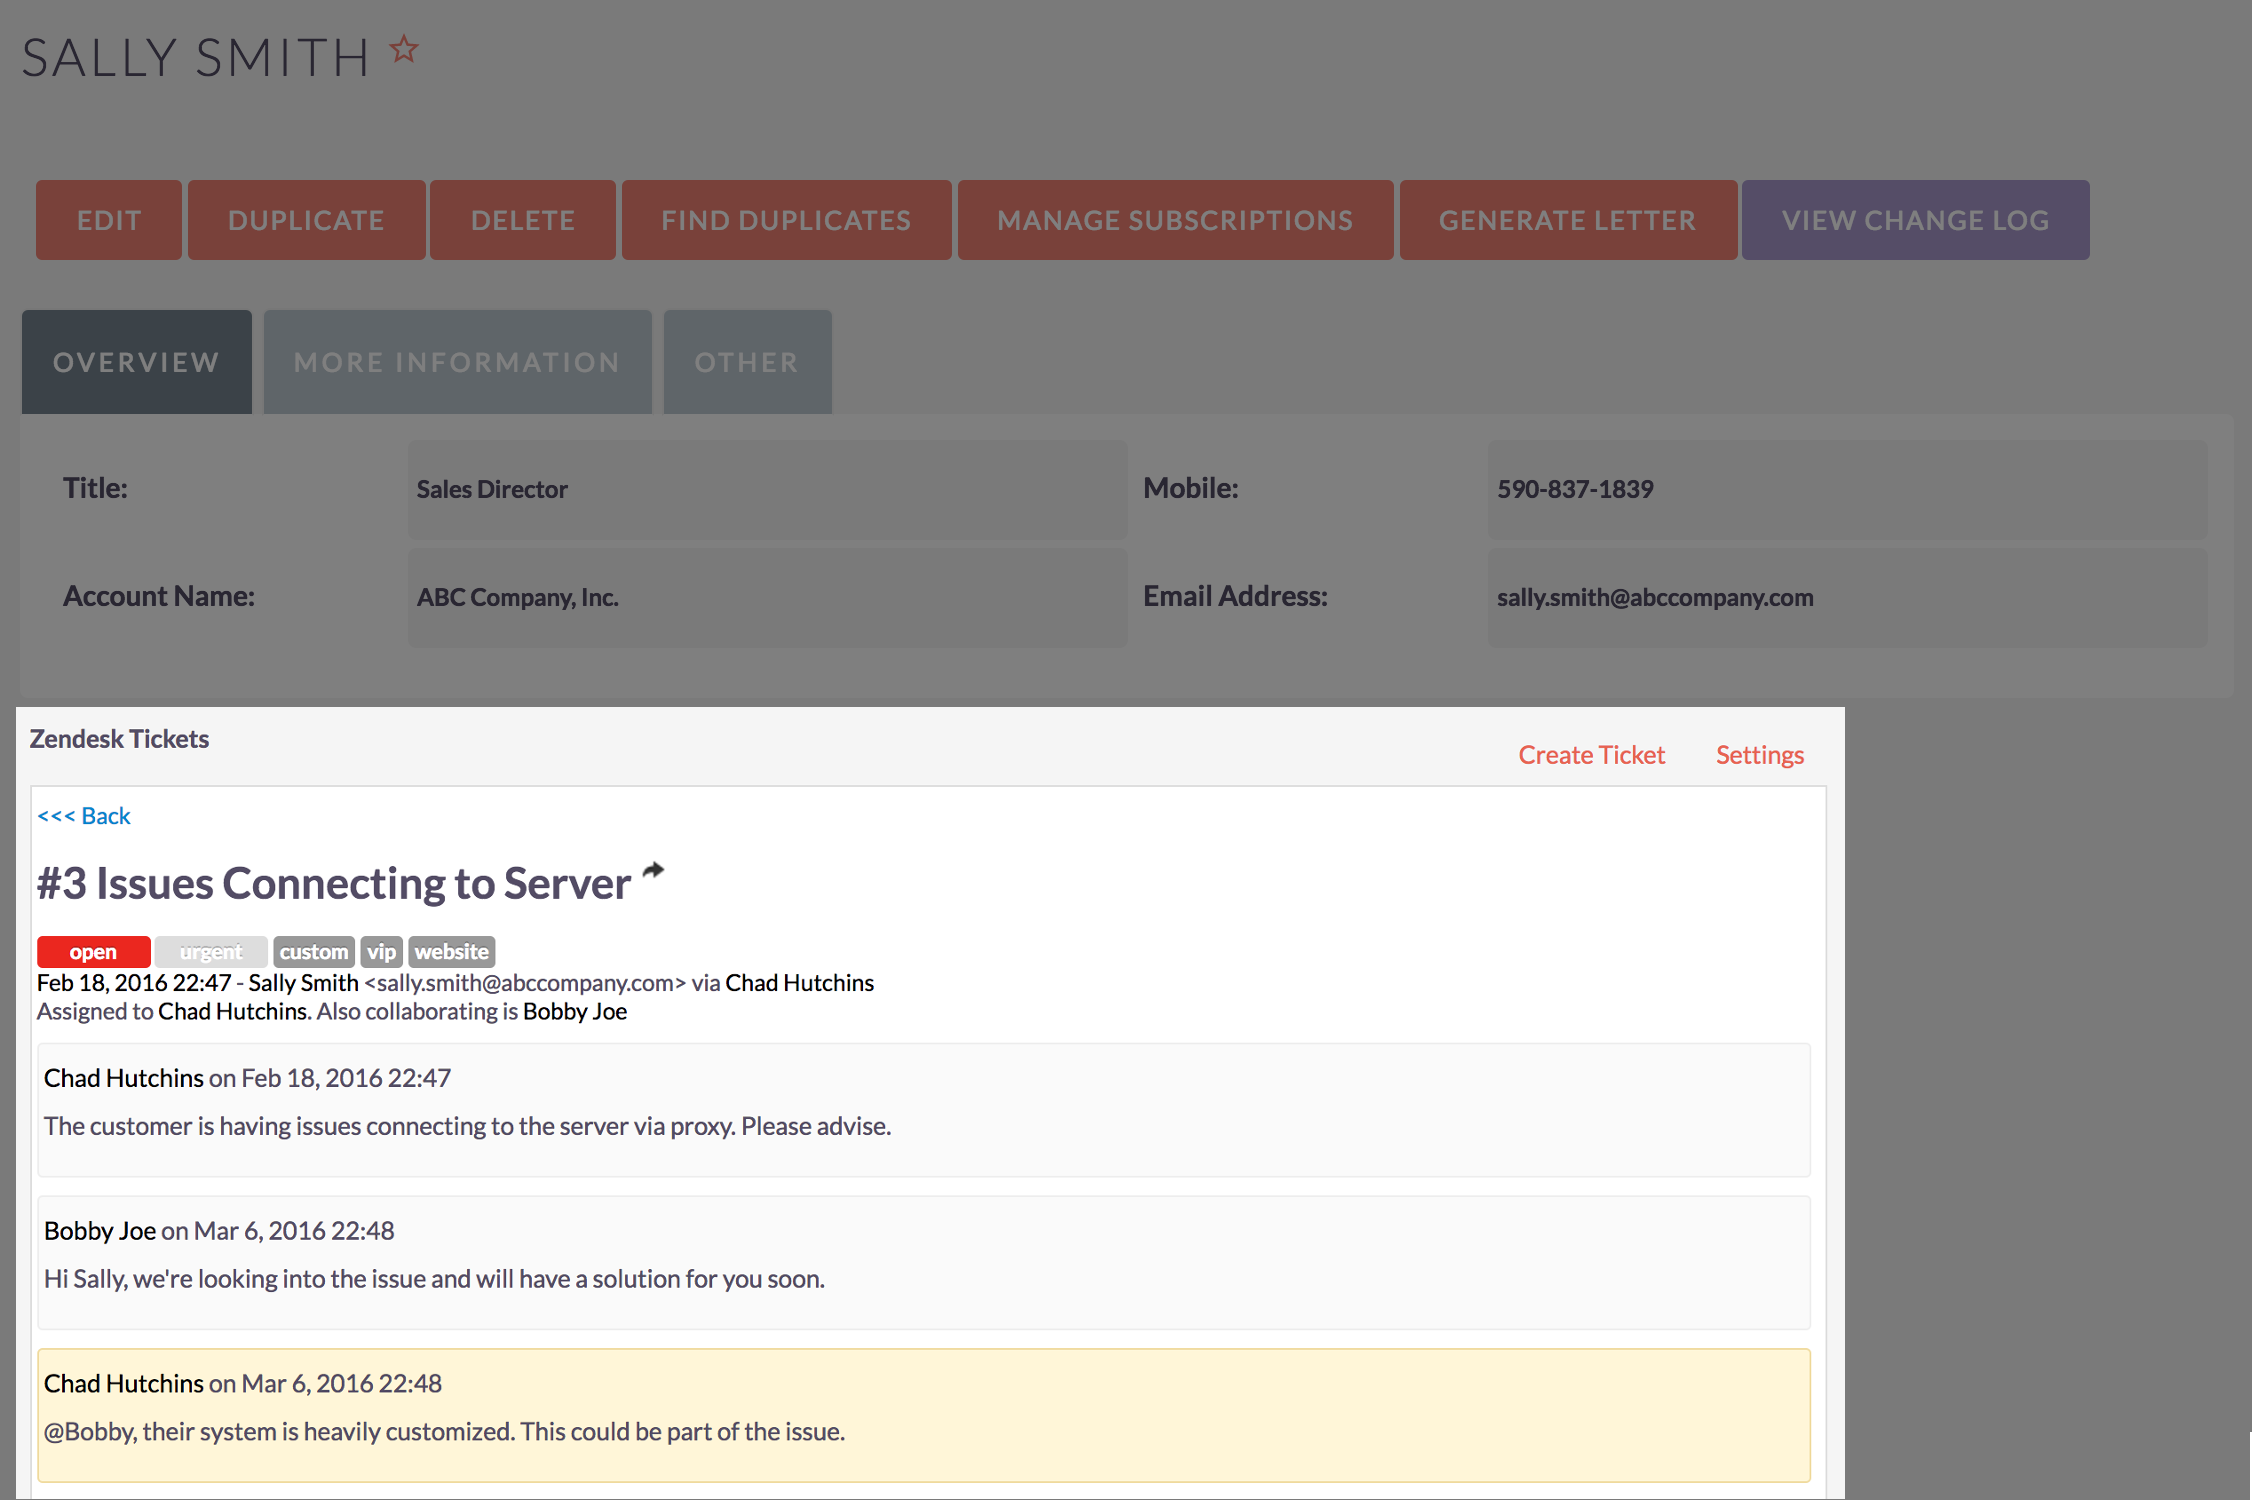Click the vip tag
This screenshot has width=2252, height=1500.
381,952
